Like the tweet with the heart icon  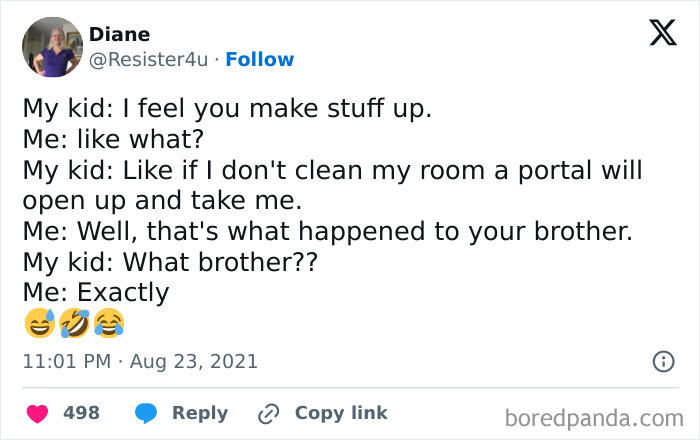point(37,413)
